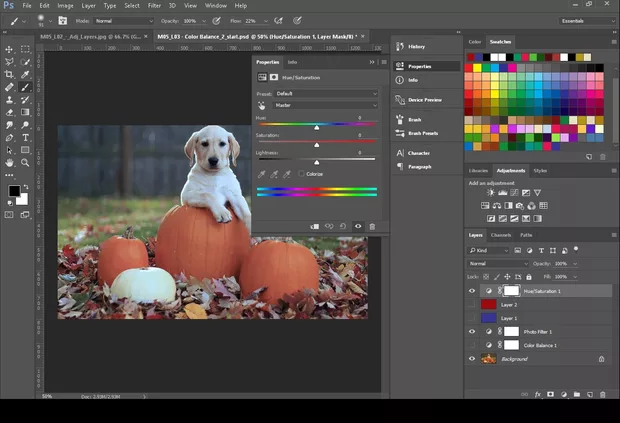Open the Preset dropdown
This screenshot has height=423, width=620.
pos(326,93)
